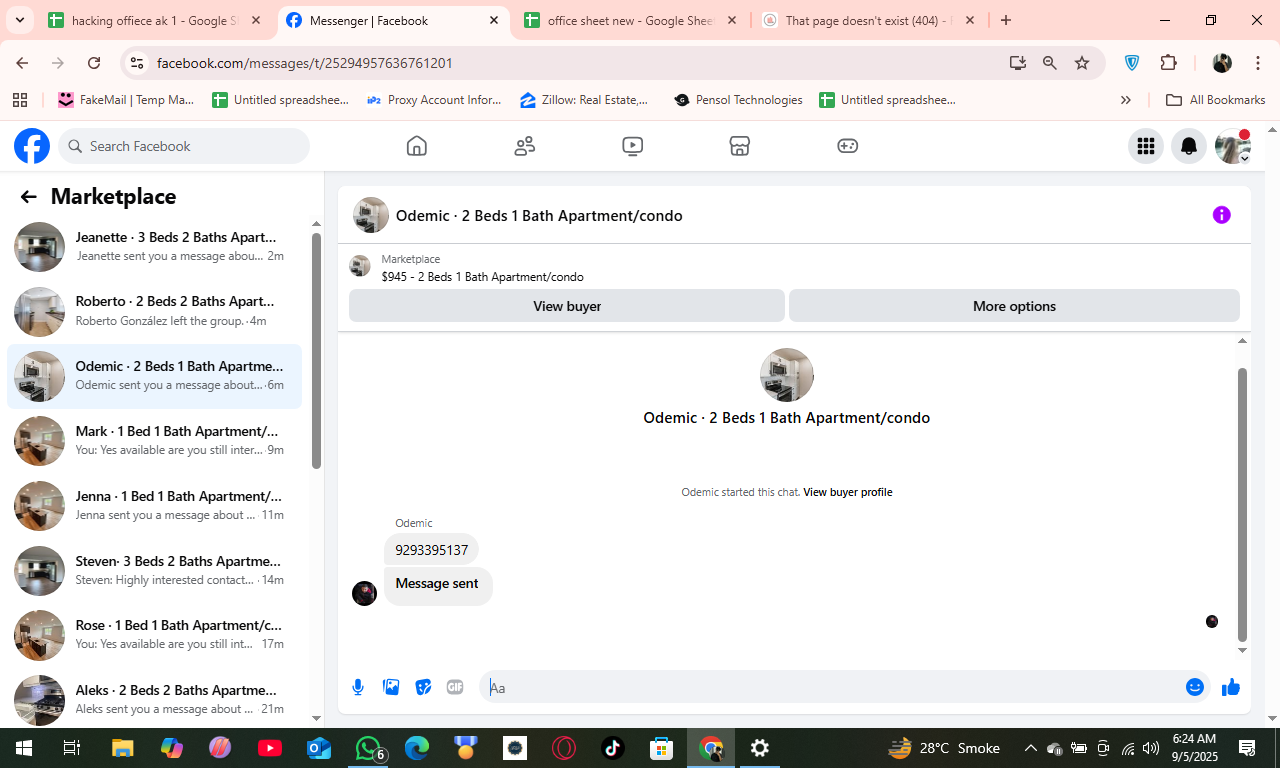Image resolution: width=1280 pixels, height=768 pixels.
Task: Go back in browser history
Action: [22, 63]
